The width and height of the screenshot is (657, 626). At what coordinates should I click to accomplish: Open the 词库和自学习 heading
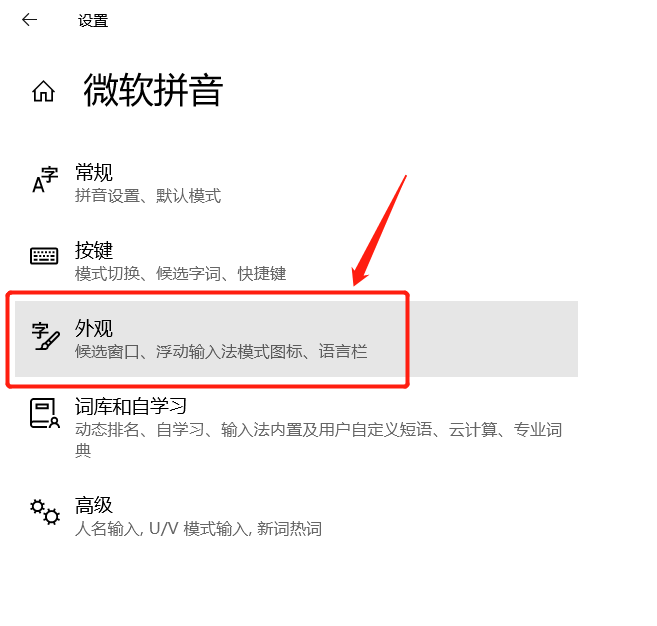[x=131, y=406]
